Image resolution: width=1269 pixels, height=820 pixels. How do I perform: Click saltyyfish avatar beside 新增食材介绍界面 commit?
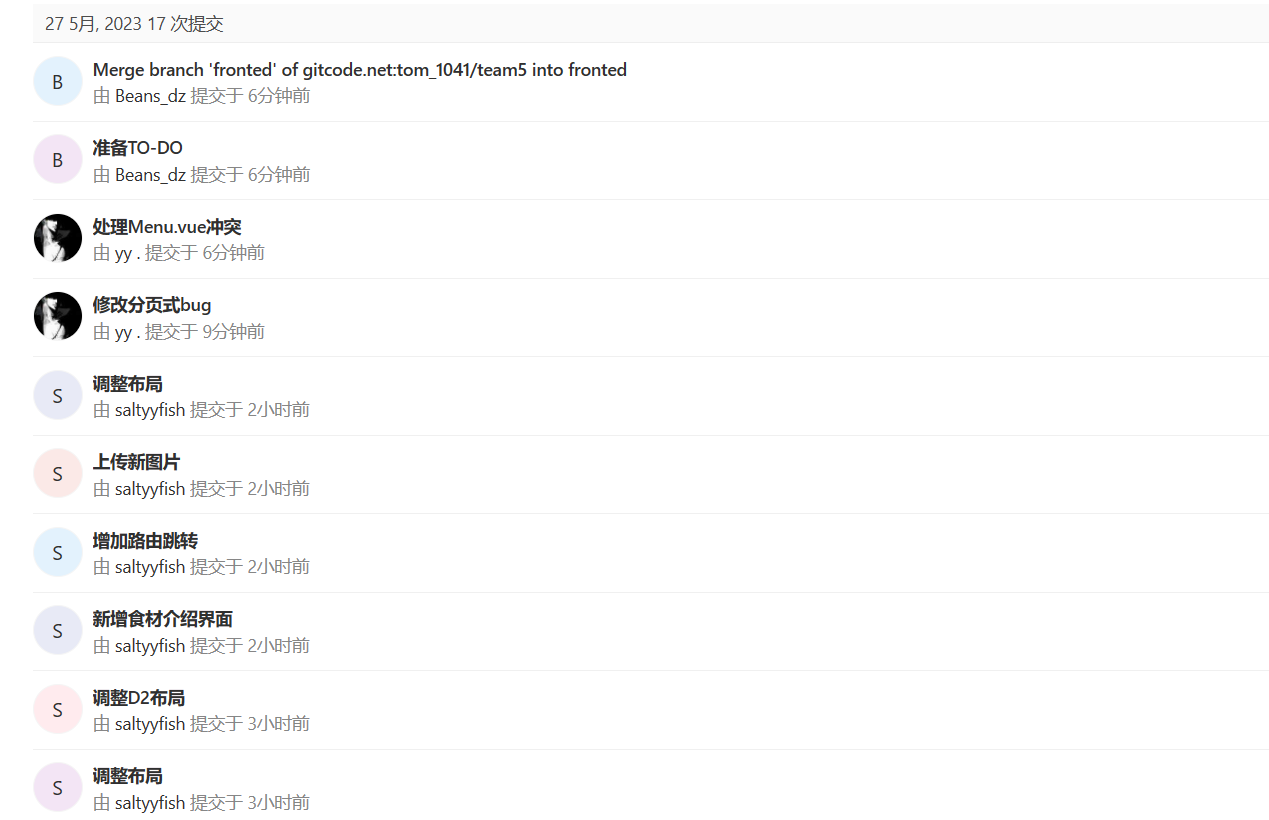click(57, 631)
